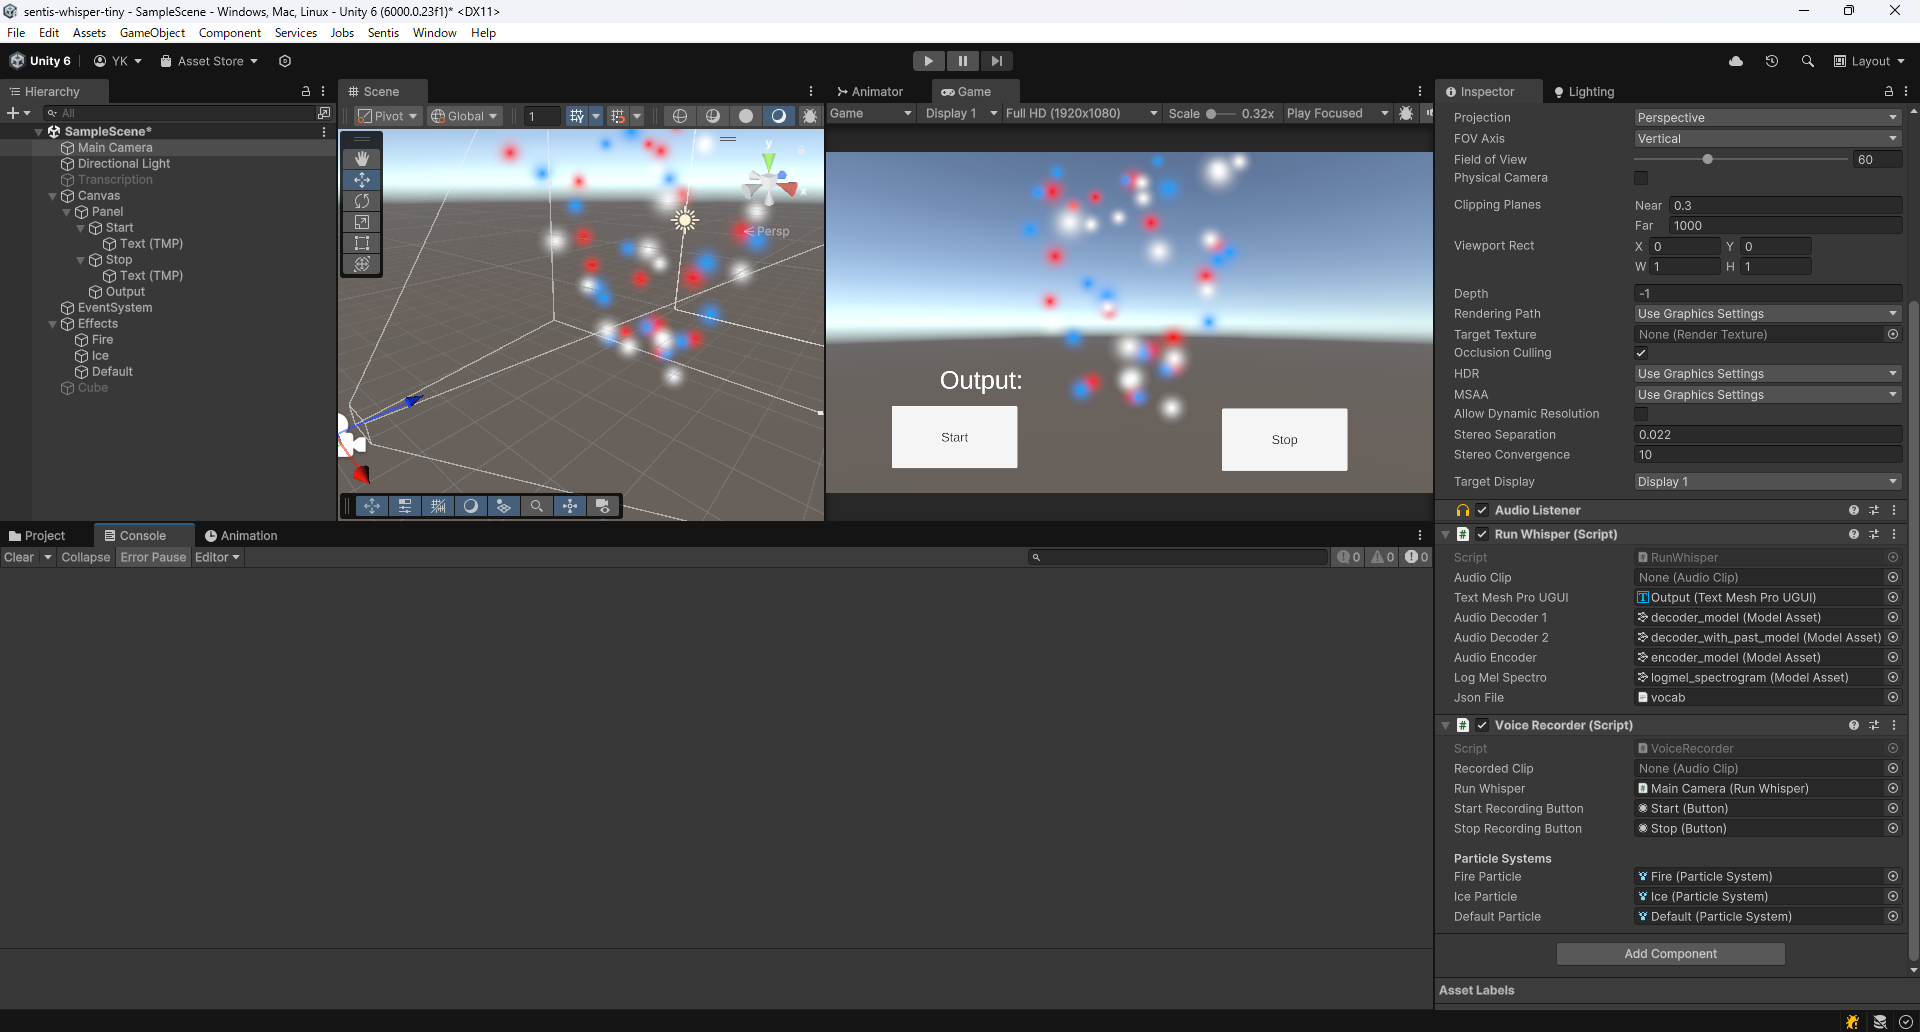Image resolution: width=1920 pixels, height=1032 pixels.
Task: Open the Component menu
Action: point(230,33)
